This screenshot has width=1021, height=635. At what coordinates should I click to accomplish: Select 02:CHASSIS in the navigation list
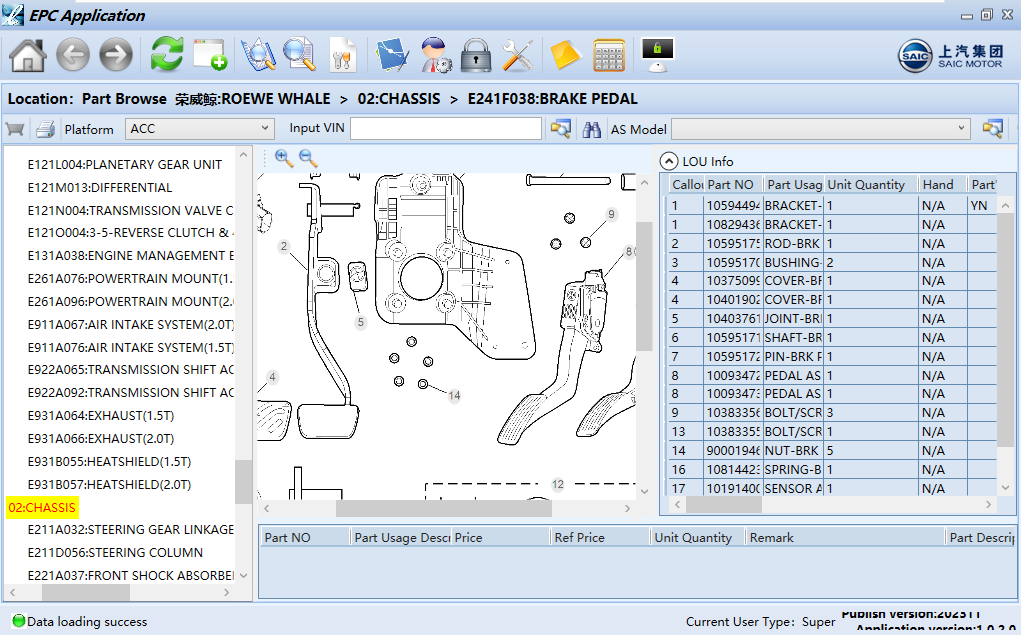click(x=41, y=507)
